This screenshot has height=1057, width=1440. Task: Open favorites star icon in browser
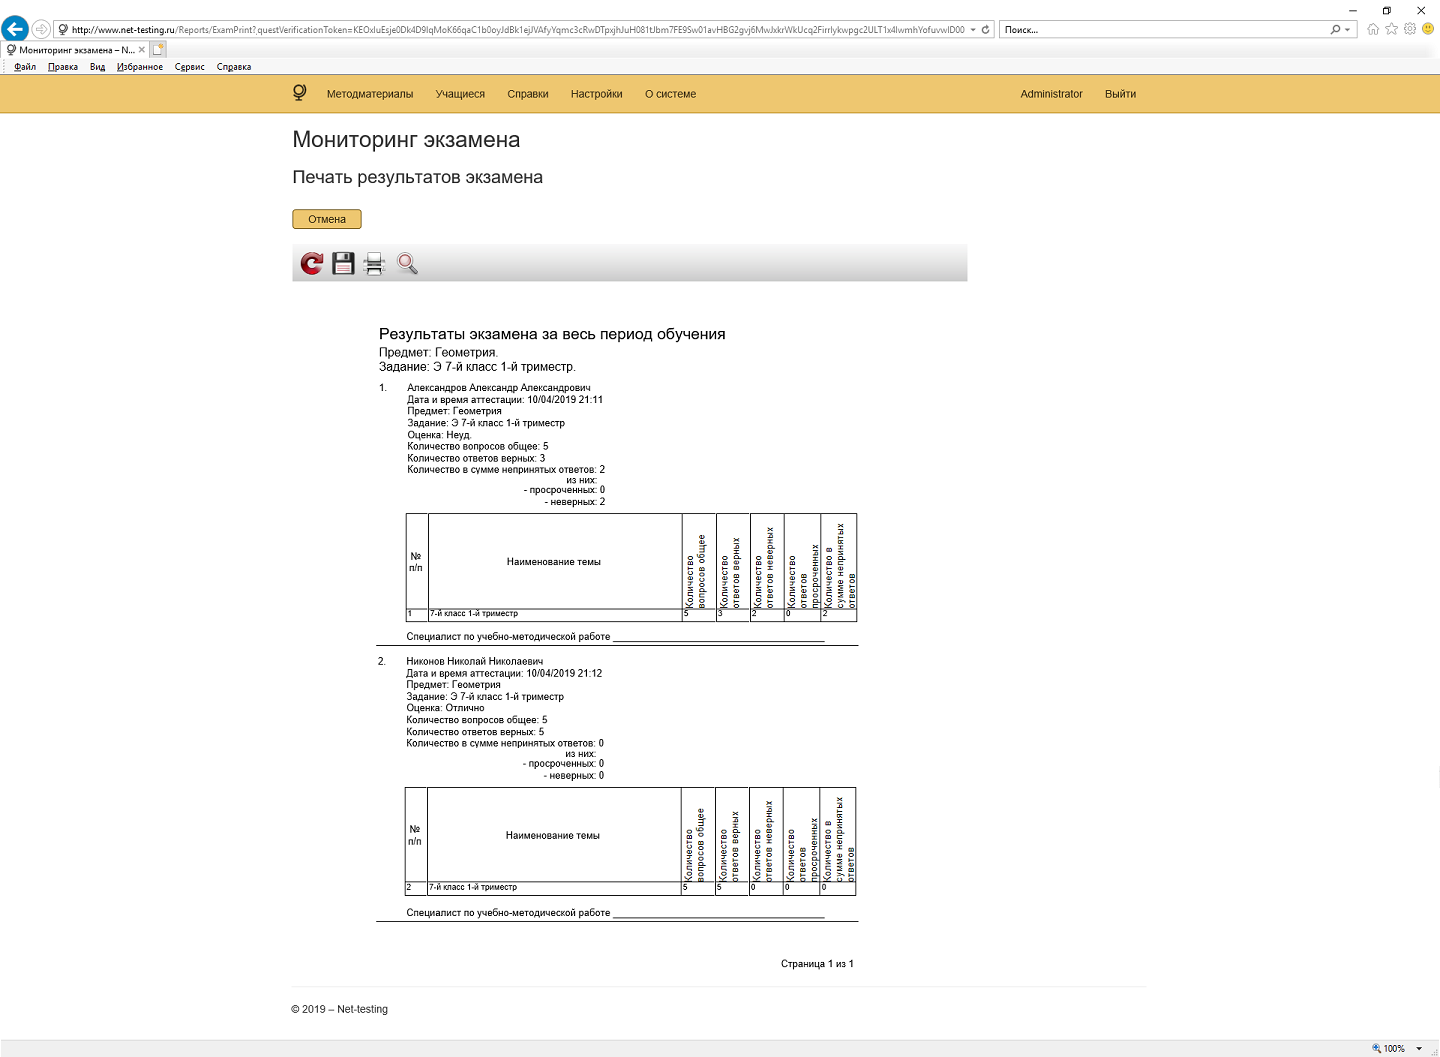click(1391, 29)
